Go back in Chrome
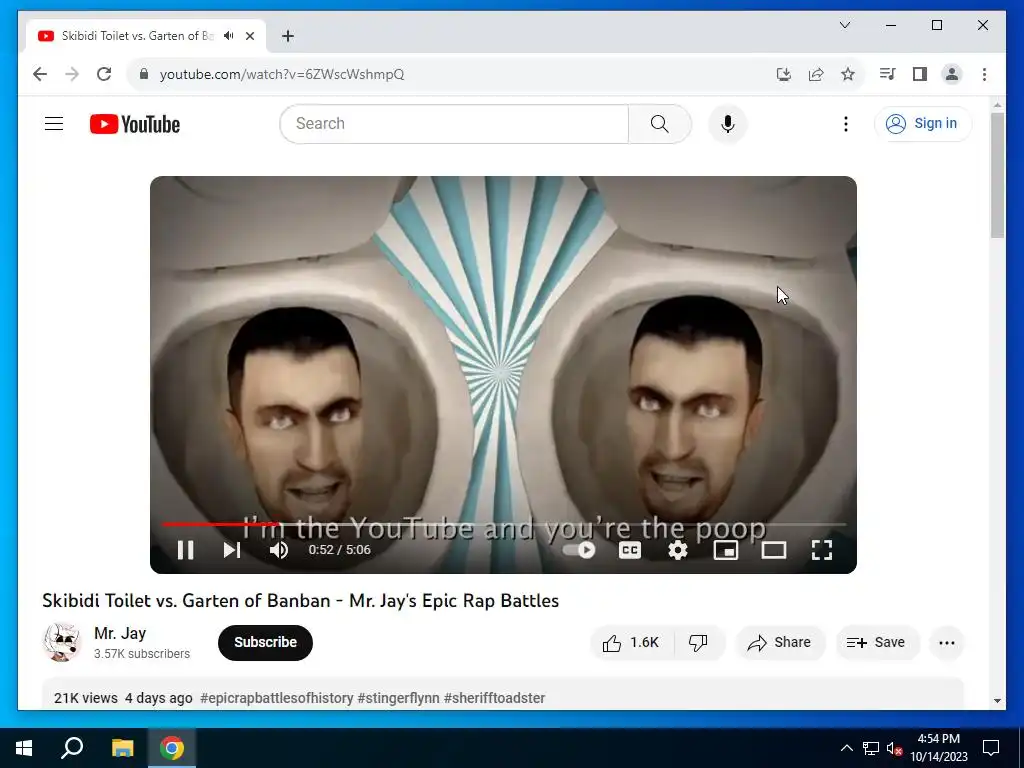The image size is (1024, 768). [x=40, y=74]
